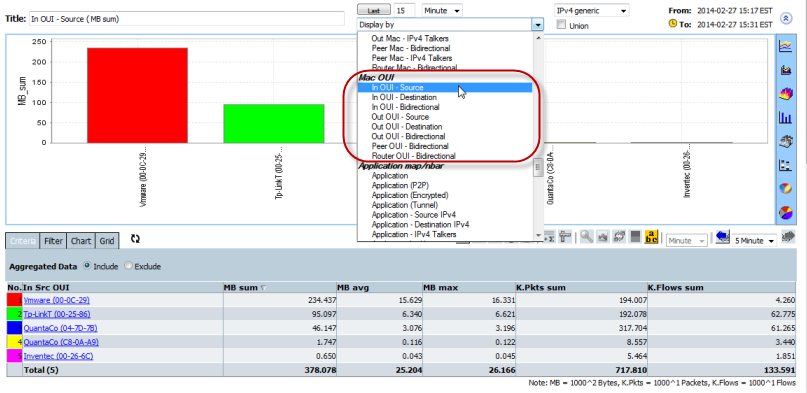This screenshot has width=807, height=393.
Task: Choose In OUI - Source option
Action: pyautogui.click(x=445, y=87)
